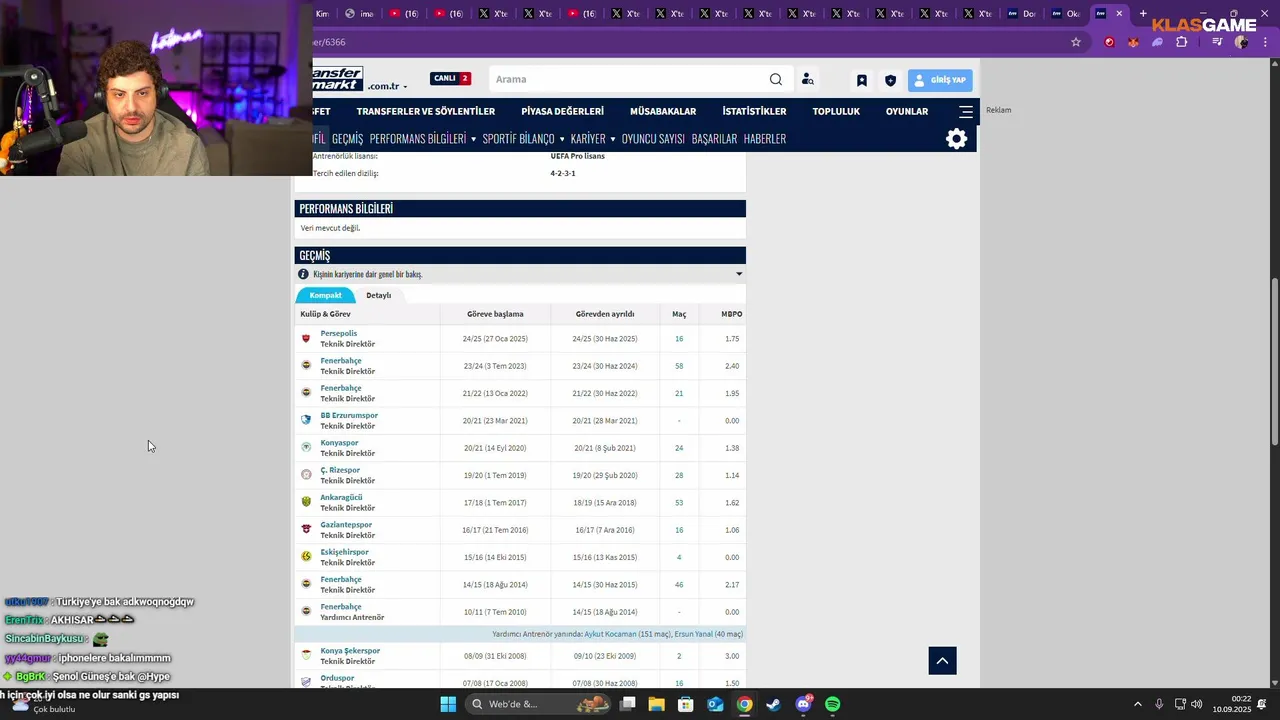Click the 53 matches value in Ankaragücü row
1280x720 pixels.
click(x=679, y=503)
